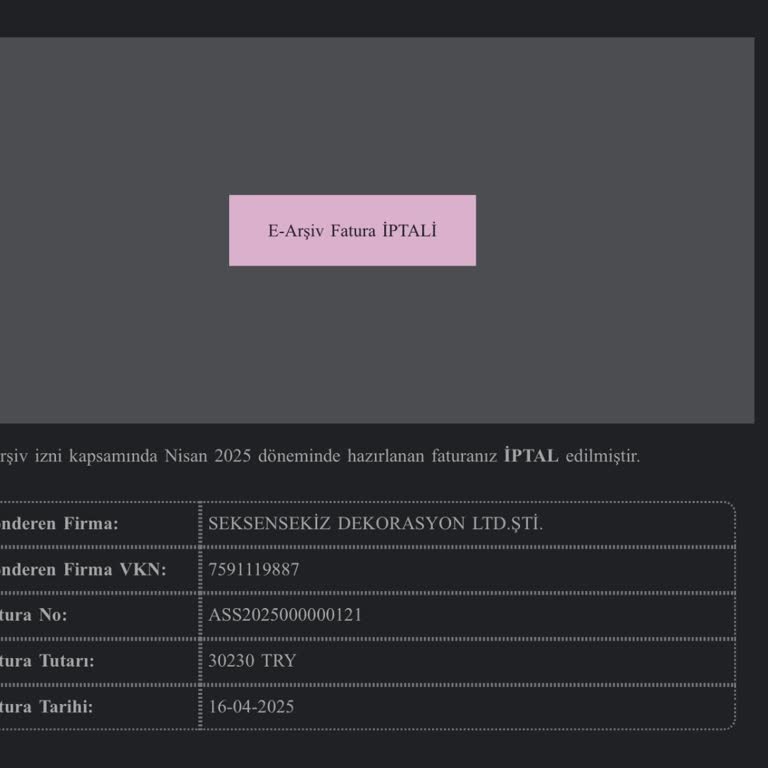Click the word hazırlanan in the notice sentence
The image size is (768, 768).
pyautogui.click(x=383, y=456)
